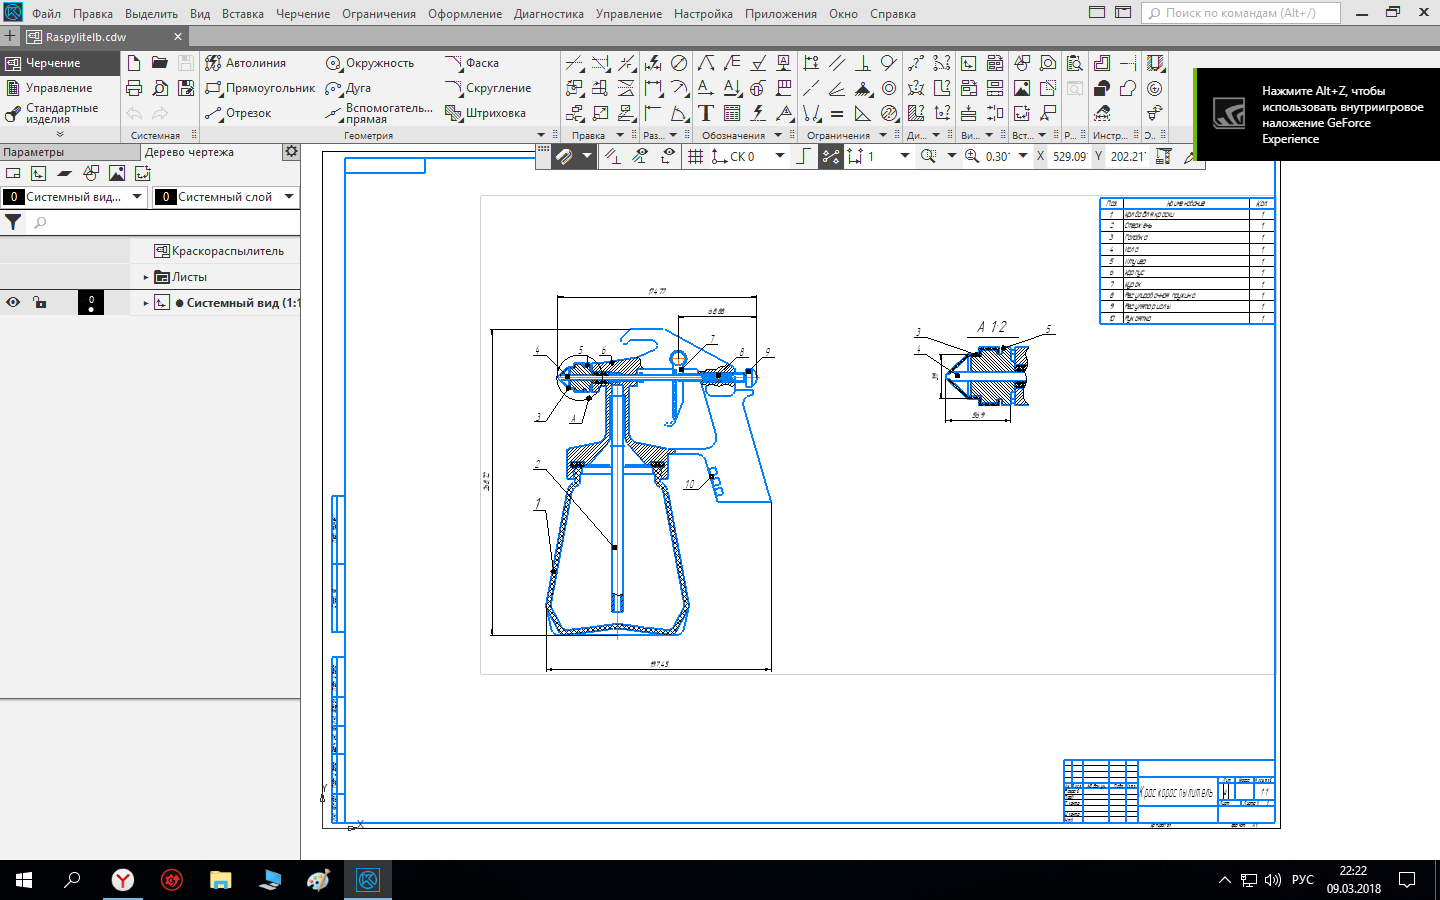Select the Автолиния drawing tool
Screen dimensions: 1440x900
coord(245,63)
